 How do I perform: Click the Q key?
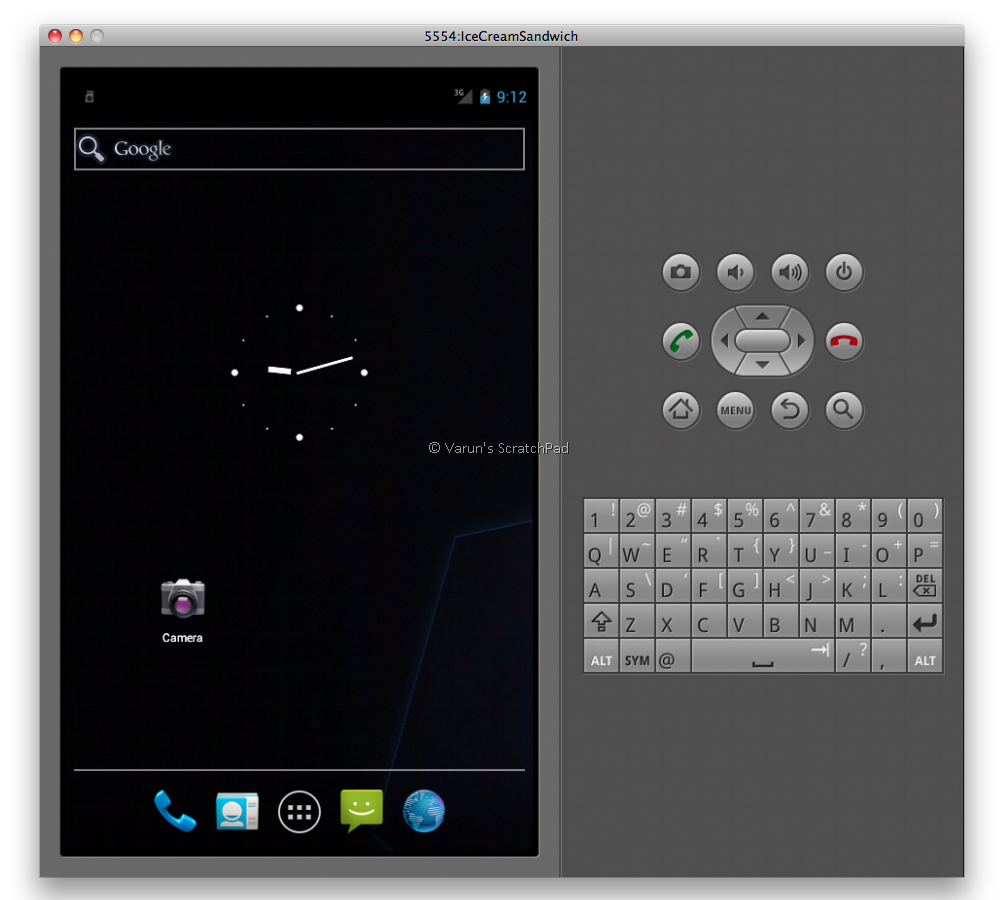point(601,550)
